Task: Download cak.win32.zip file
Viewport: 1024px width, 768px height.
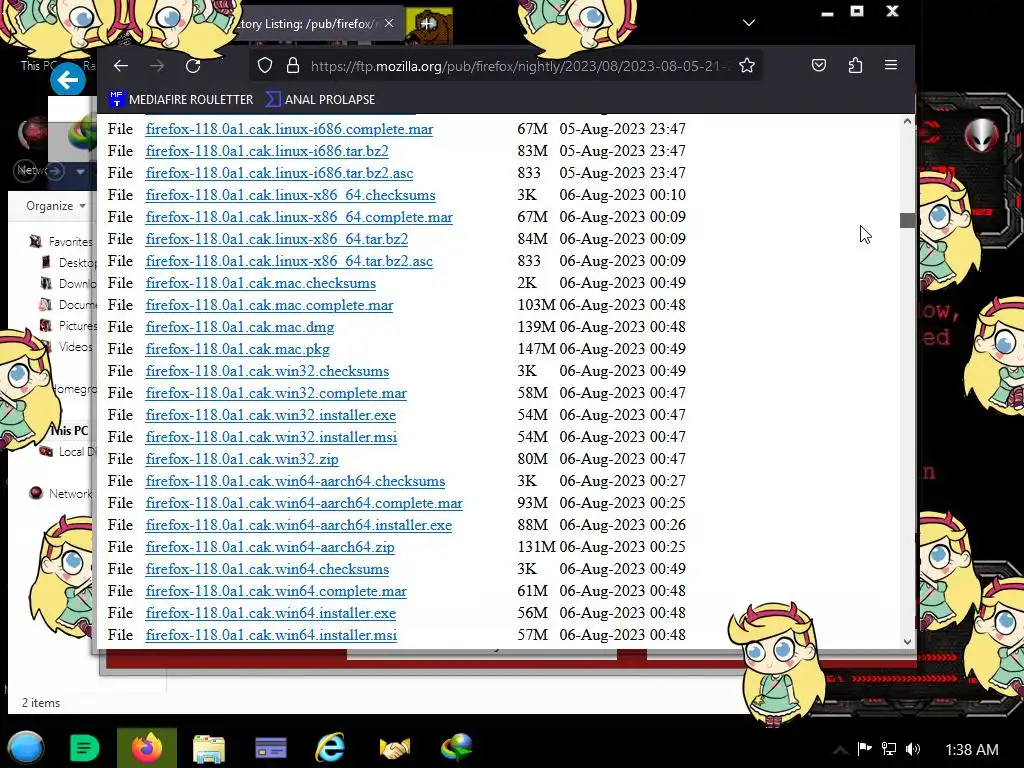Action: click(x=242, y=459)
